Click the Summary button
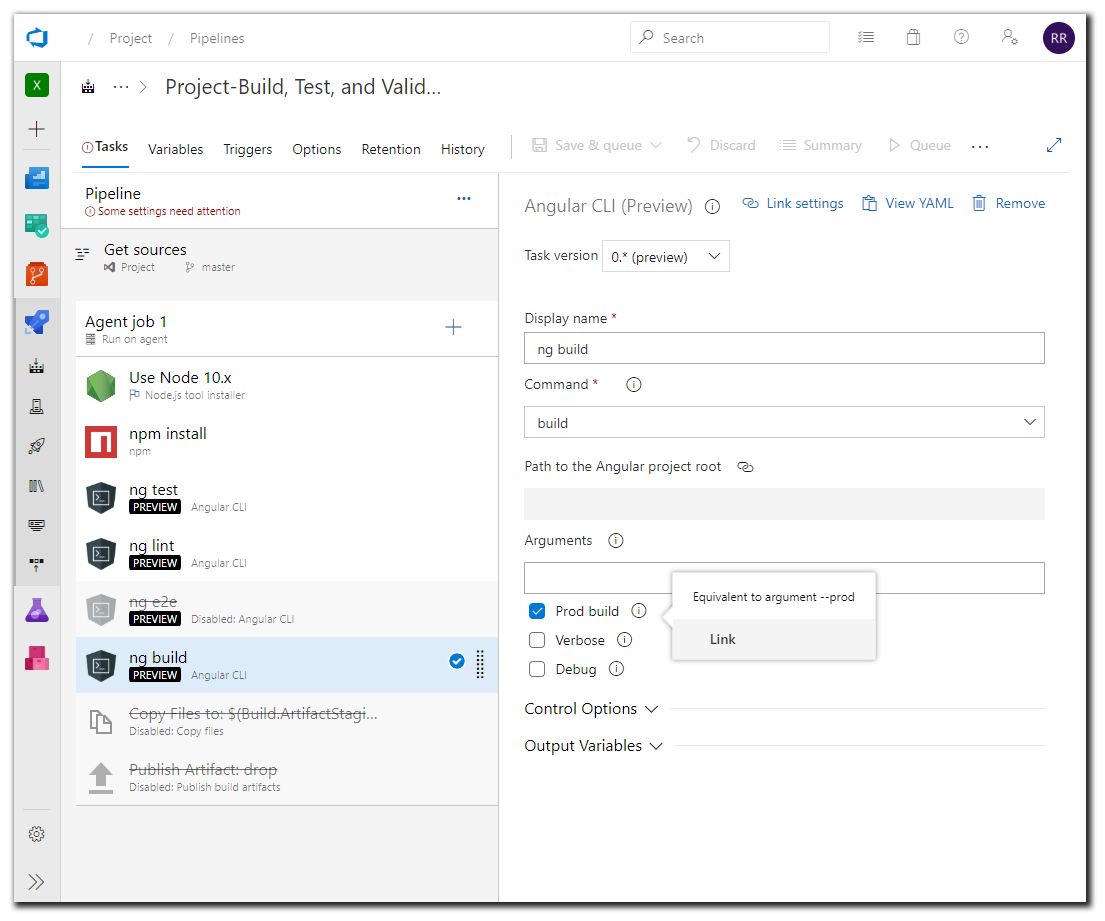The image size is (1105, 921). tap(820, 145)
